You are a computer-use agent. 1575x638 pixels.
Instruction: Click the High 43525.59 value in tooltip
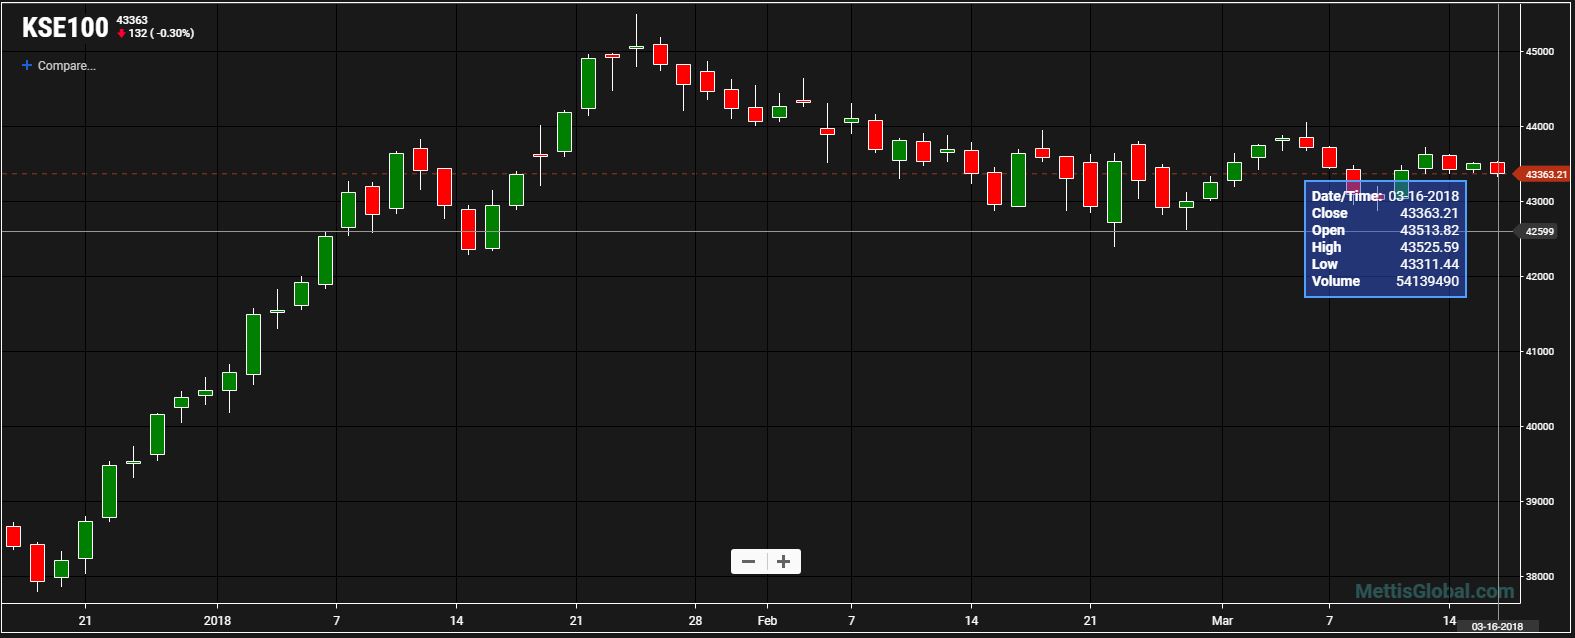tap(1429, 247)
